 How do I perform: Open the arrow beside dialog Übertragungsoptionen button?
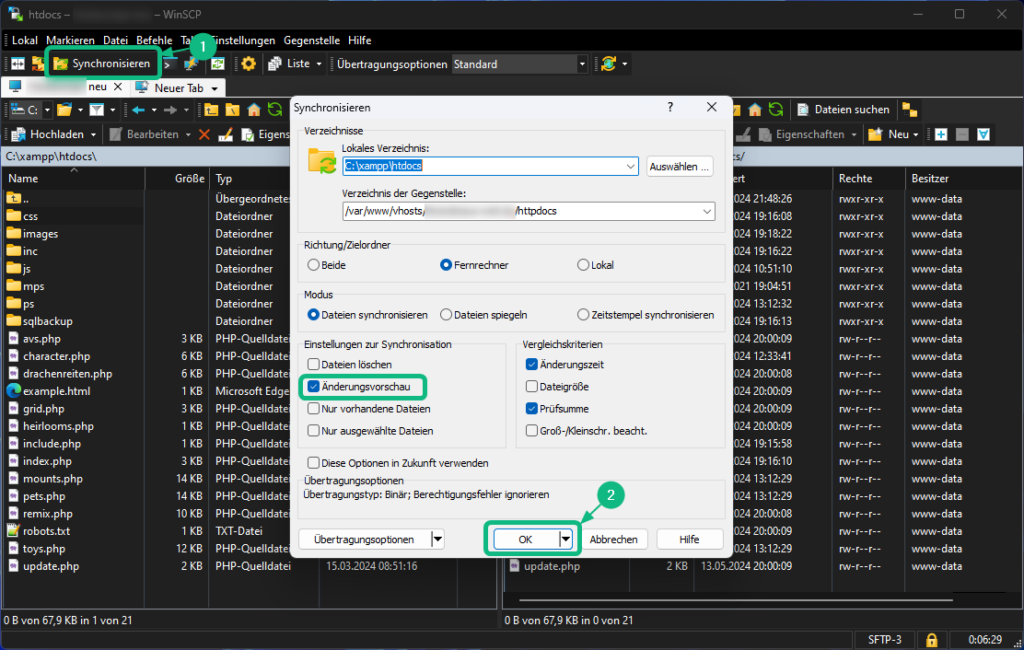(x=438, y=540)
